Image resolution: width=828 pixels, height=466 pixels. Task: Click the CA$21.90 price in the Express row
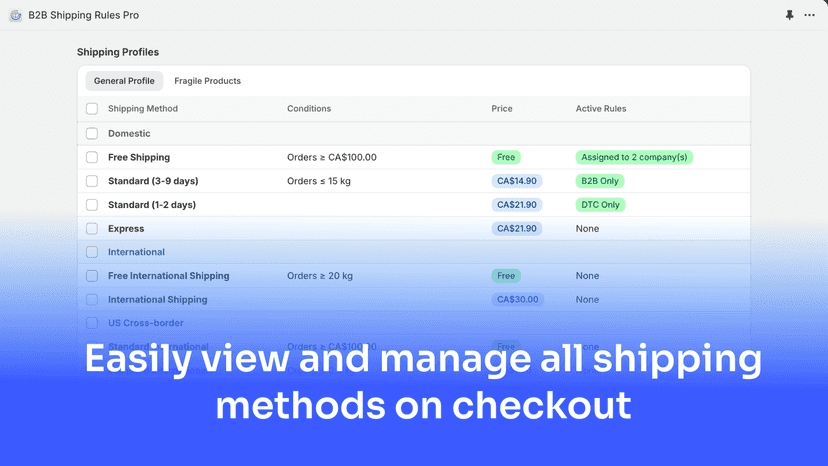(516, 229)
